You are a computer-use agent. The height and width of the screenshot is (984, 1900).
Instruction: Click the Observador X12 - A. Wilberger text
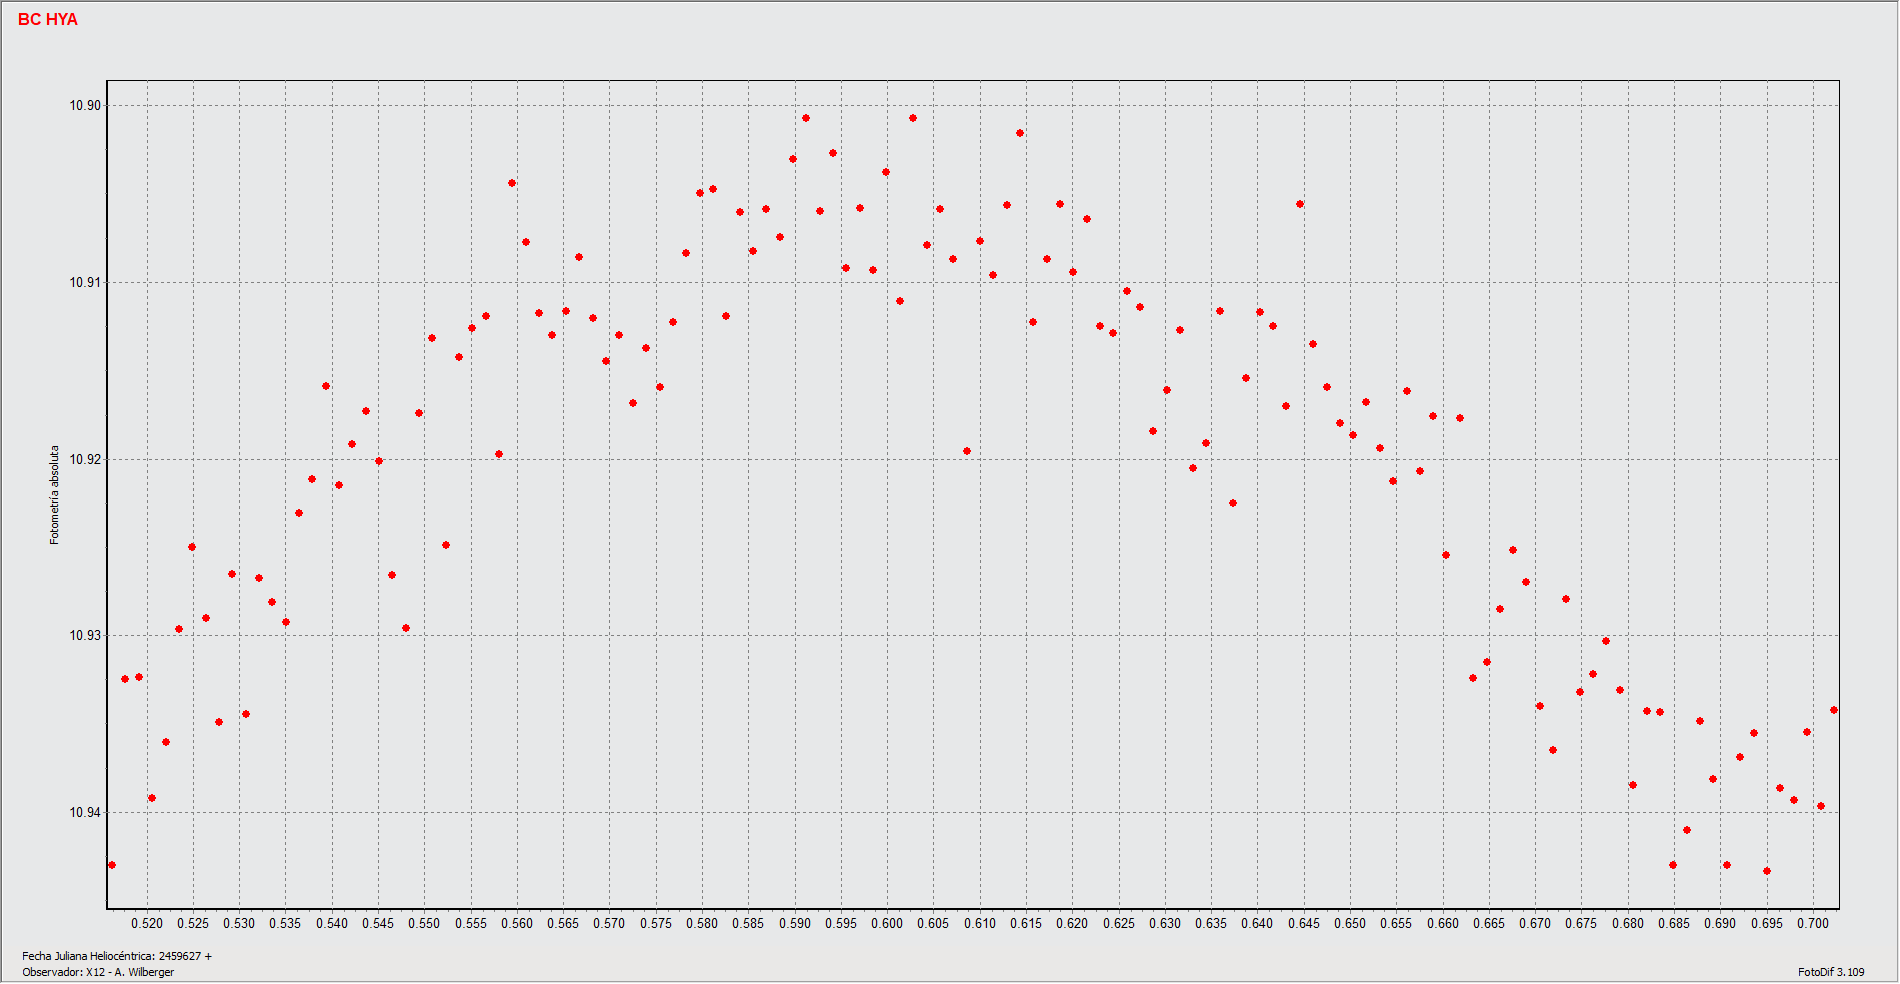click(x=98, y=972)
